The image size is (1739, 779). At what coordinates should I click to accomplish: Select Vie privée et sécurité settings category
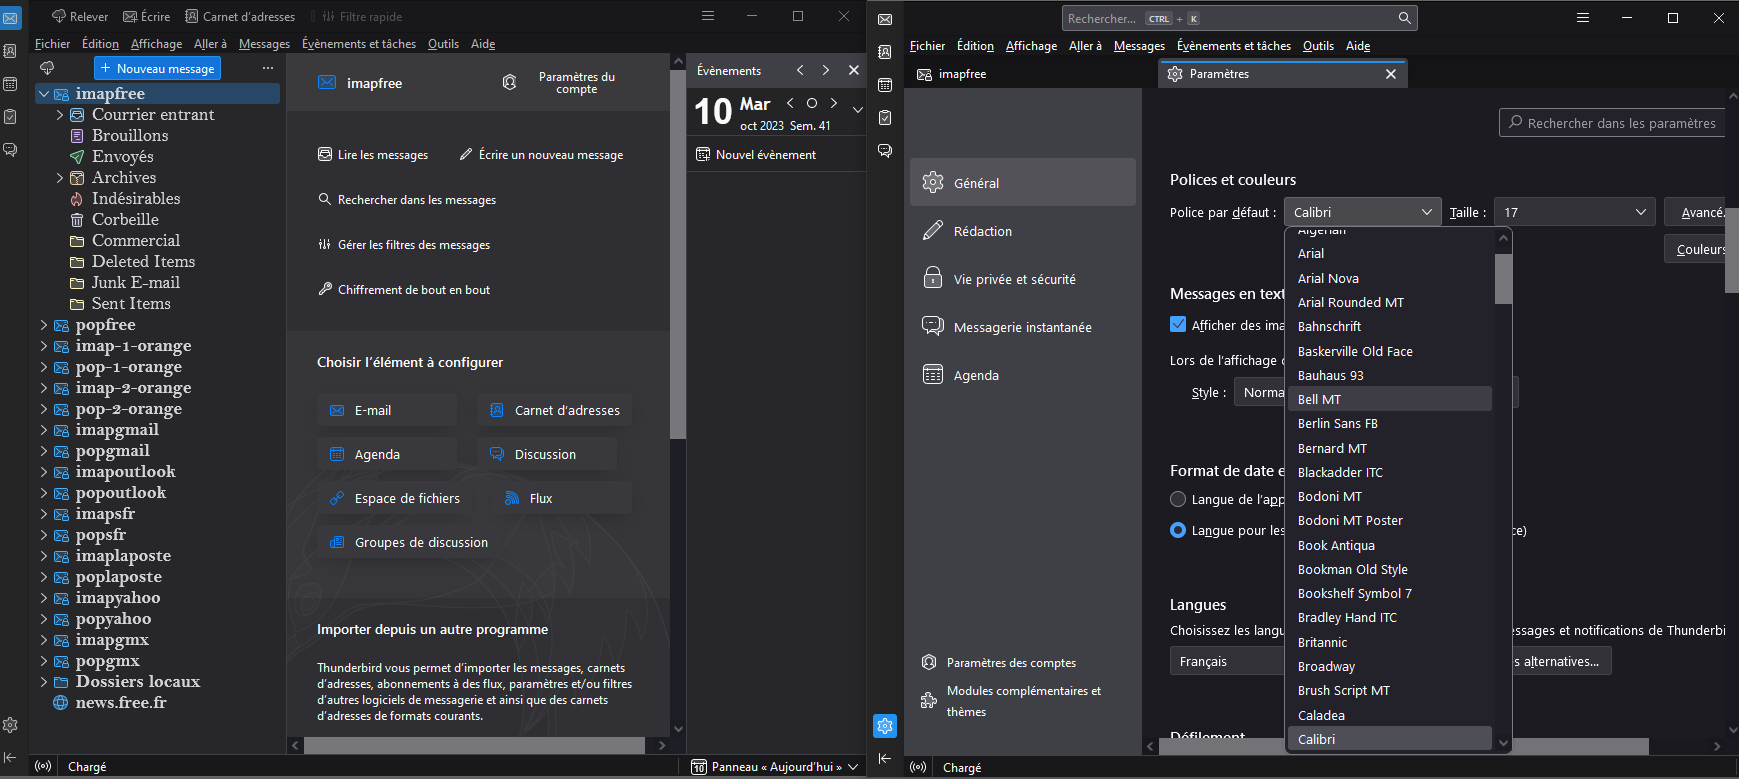point(1022,279)
